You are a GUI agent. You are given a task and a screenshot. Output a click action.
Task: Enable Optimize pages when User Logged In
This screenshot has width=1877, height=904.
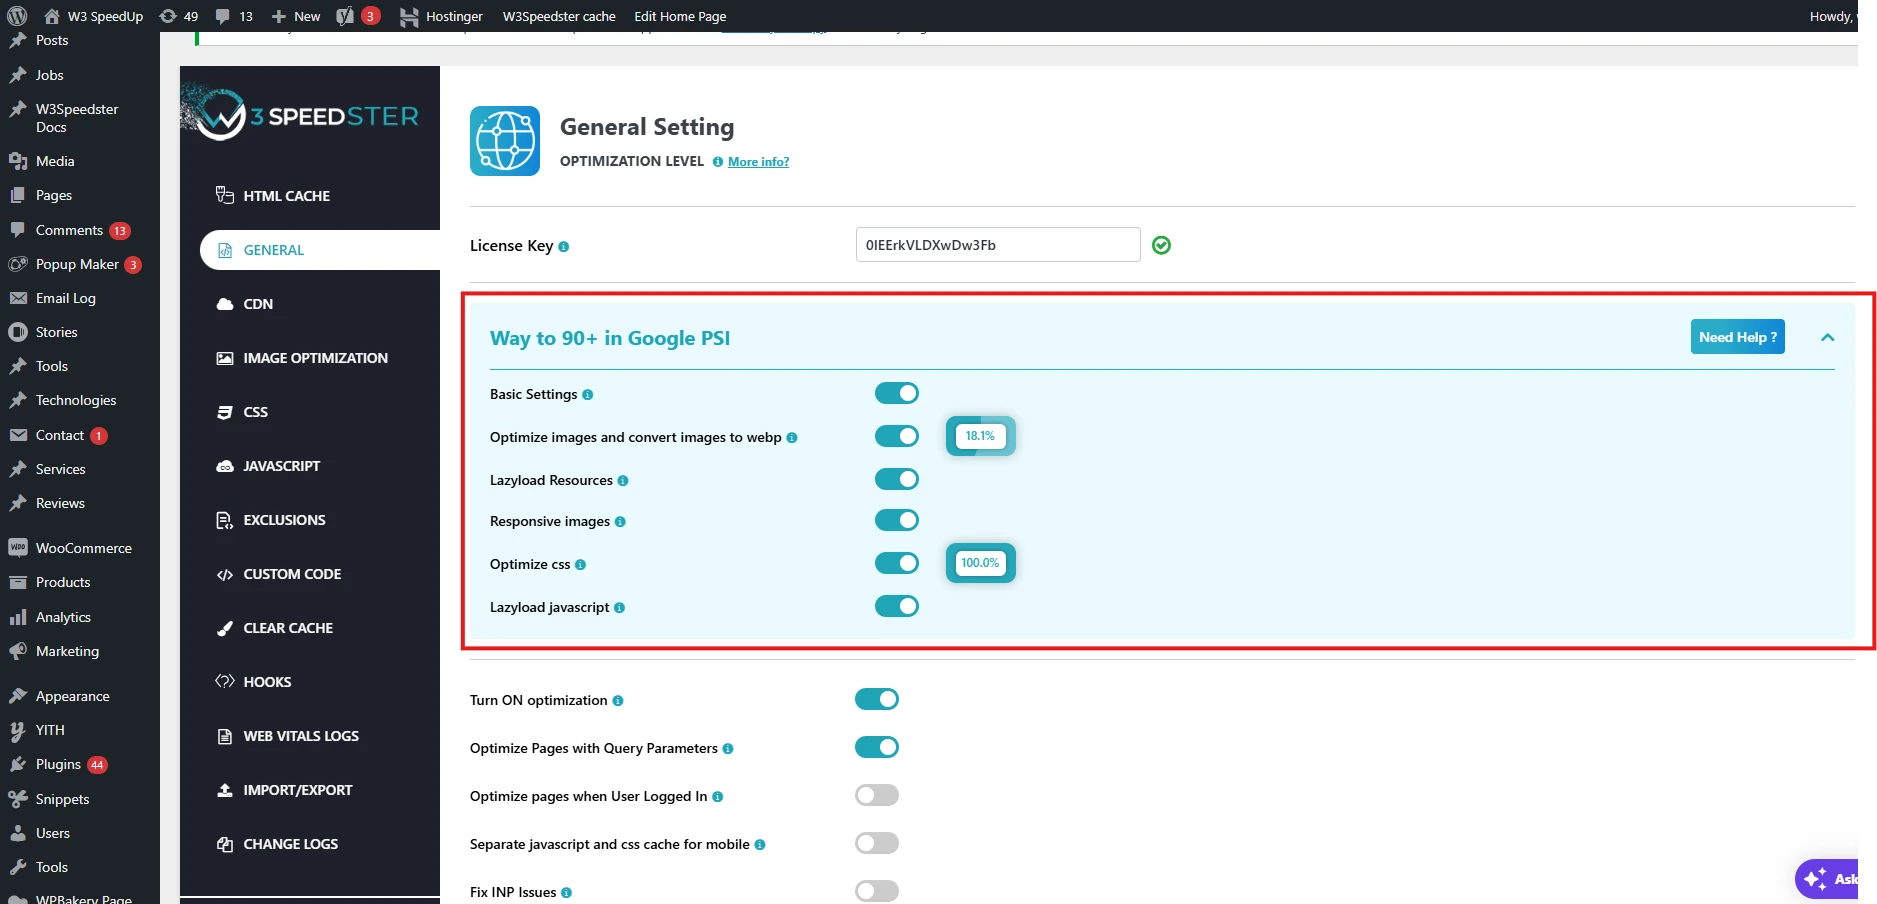point(876,795)
